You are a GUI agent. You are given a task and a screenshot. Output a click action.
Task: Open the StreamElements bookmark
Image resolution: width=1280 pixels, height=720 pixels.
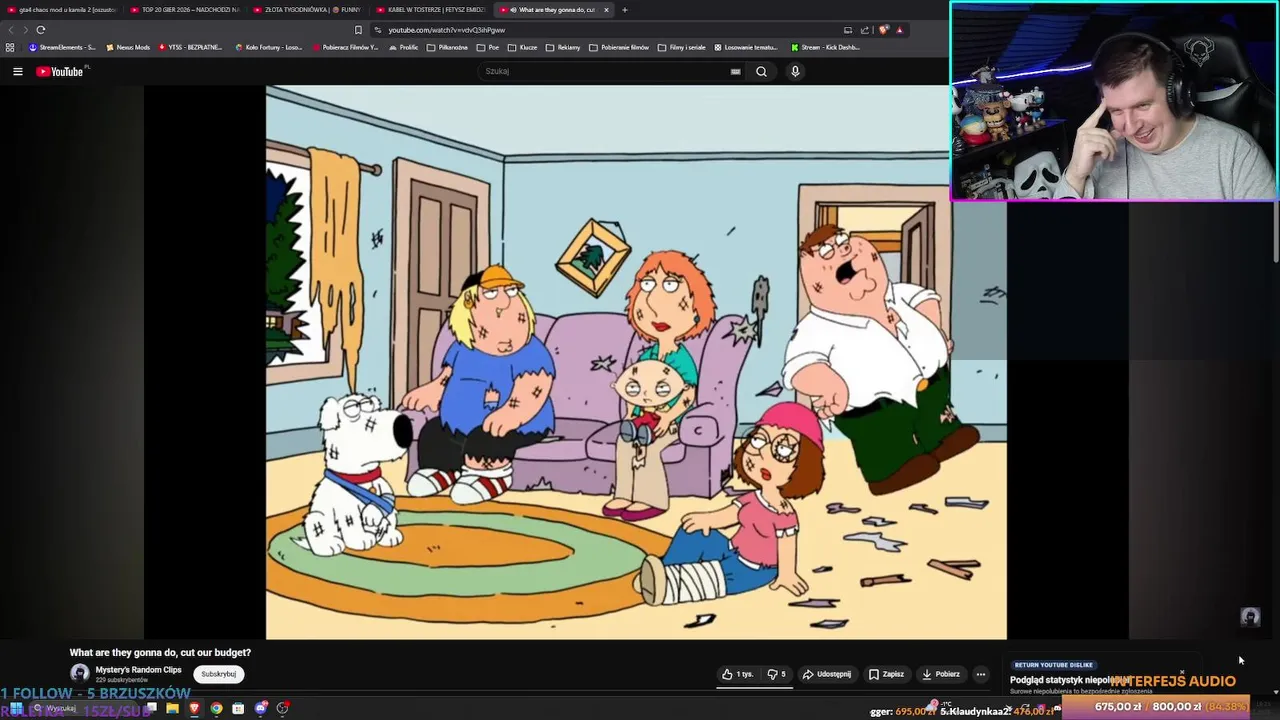pos(62,47)
